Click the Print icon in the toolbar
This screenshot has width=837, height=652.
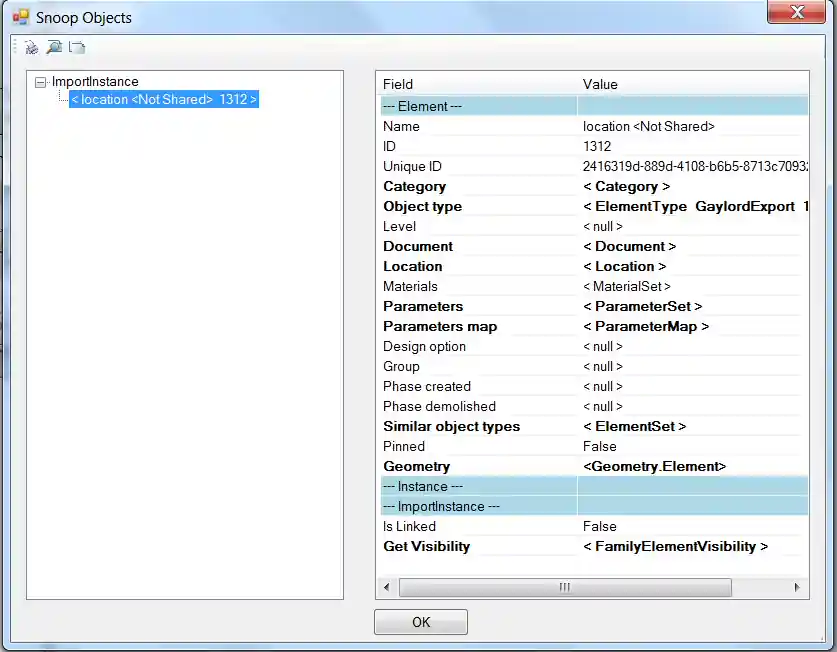[x=29, y=46]
